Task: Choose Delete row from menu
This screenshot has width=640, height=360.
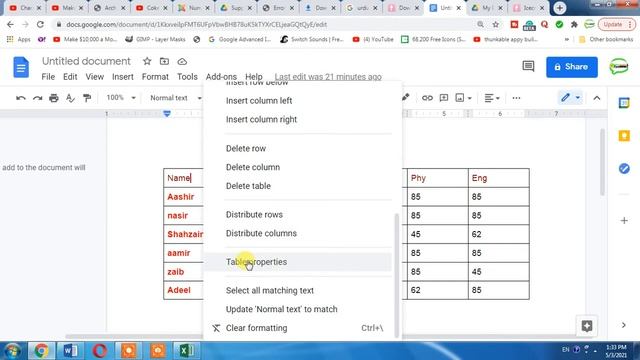Action: (x=297, y=149)
